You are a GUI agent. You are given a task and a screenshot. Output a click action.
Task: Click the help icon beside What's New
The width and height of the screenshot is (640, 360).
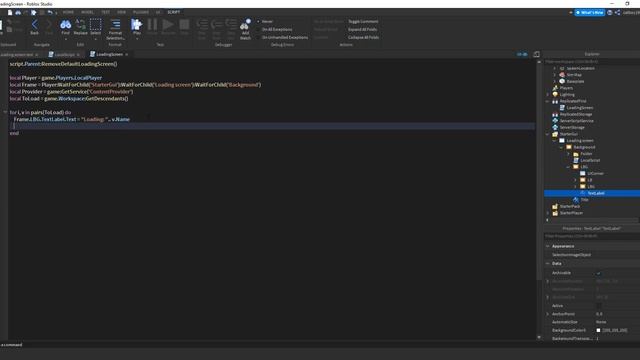610,13
